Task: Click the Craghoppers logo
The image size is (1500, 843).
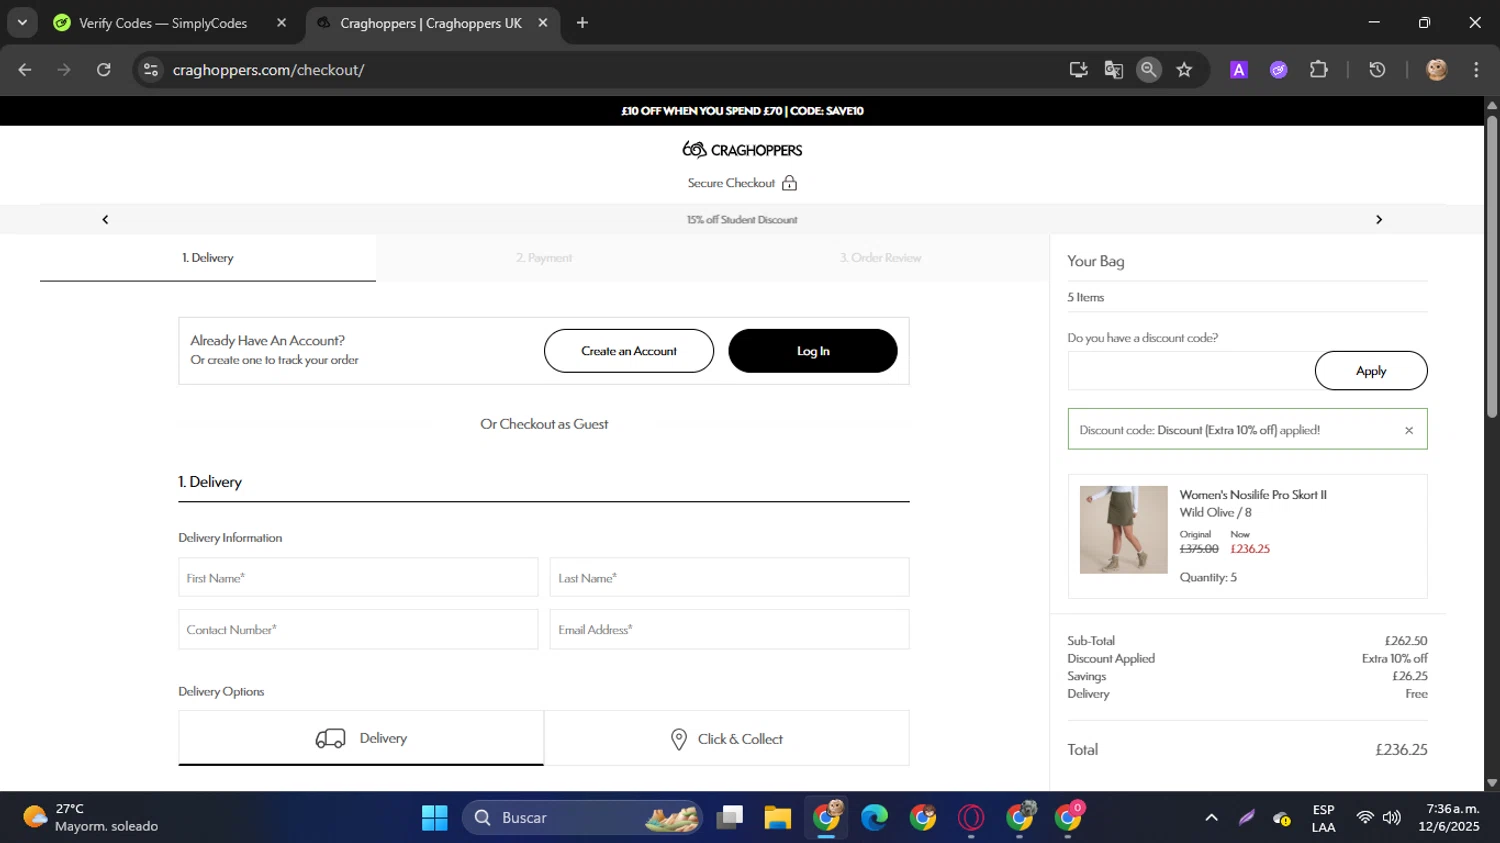Action: (742, 150)
